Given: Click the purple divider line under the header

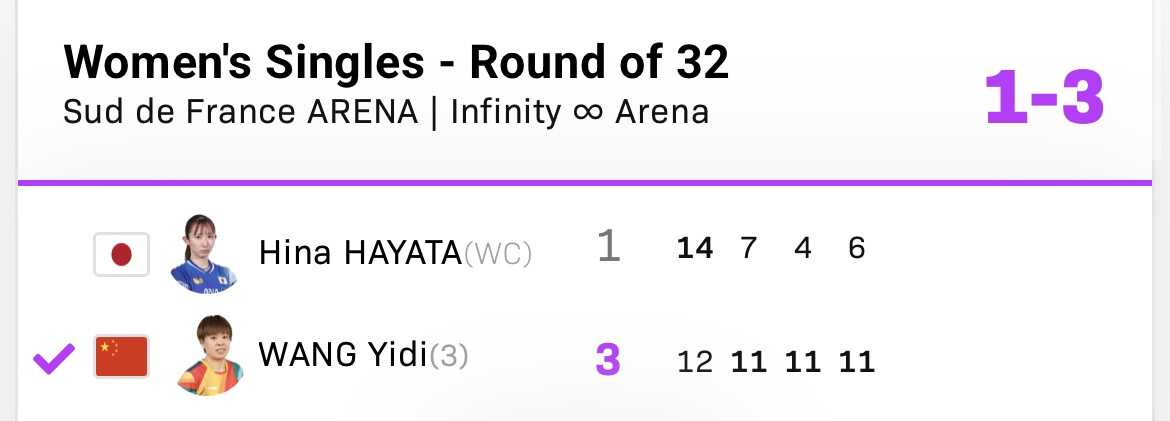Looking at the screenshot, I should 585,182.
